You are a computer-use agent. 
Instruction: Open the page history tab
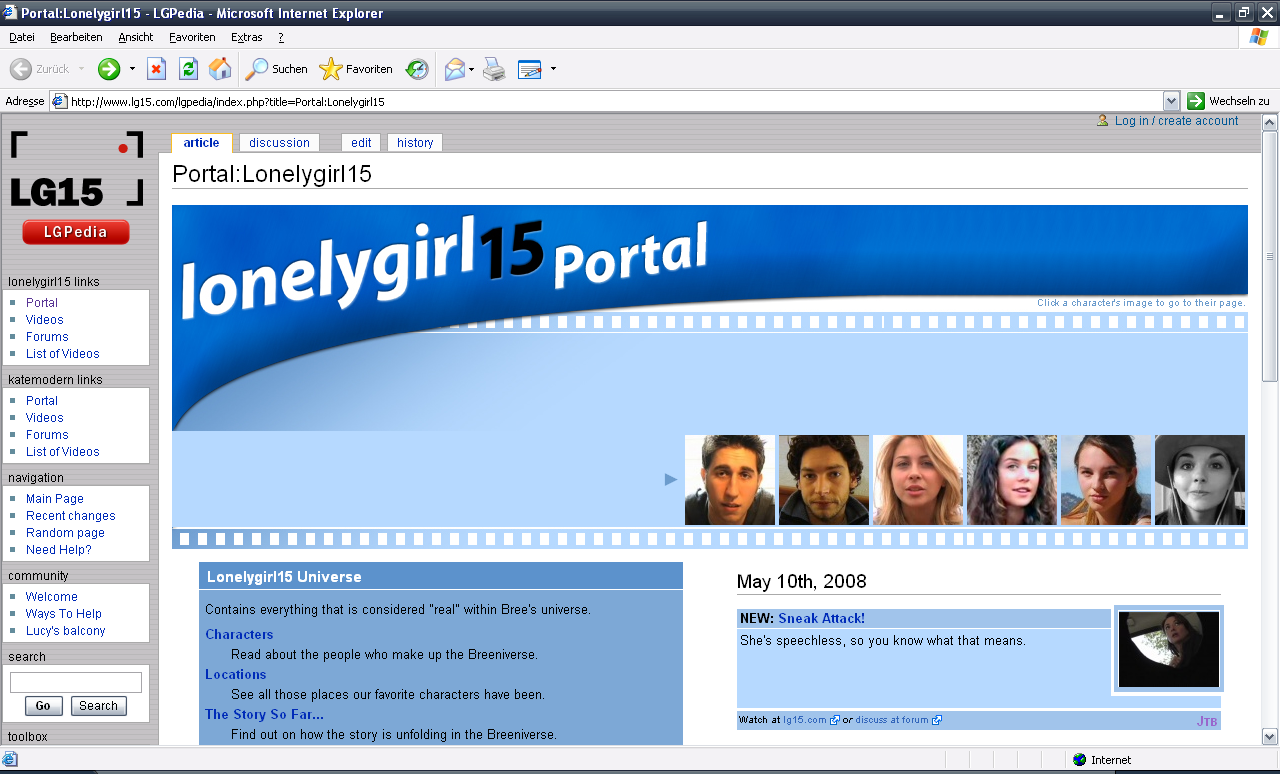(x=415, y=143)
